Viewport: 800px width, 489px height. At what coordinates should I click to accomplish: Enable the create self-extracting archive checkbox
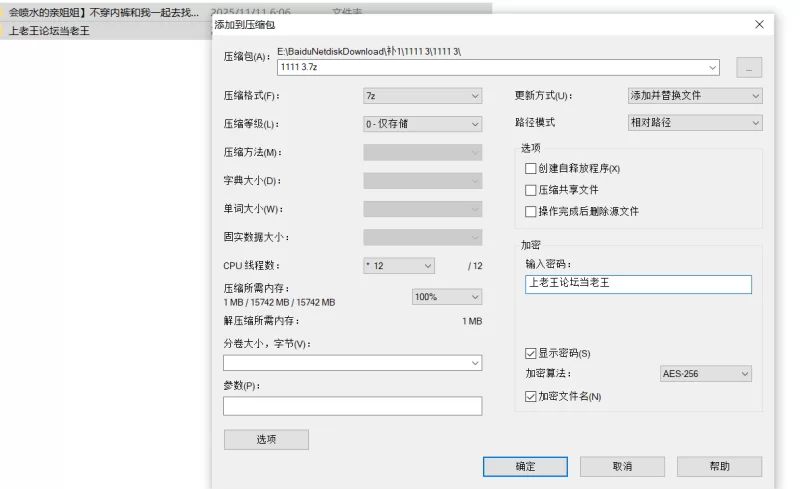click(531, 169)
